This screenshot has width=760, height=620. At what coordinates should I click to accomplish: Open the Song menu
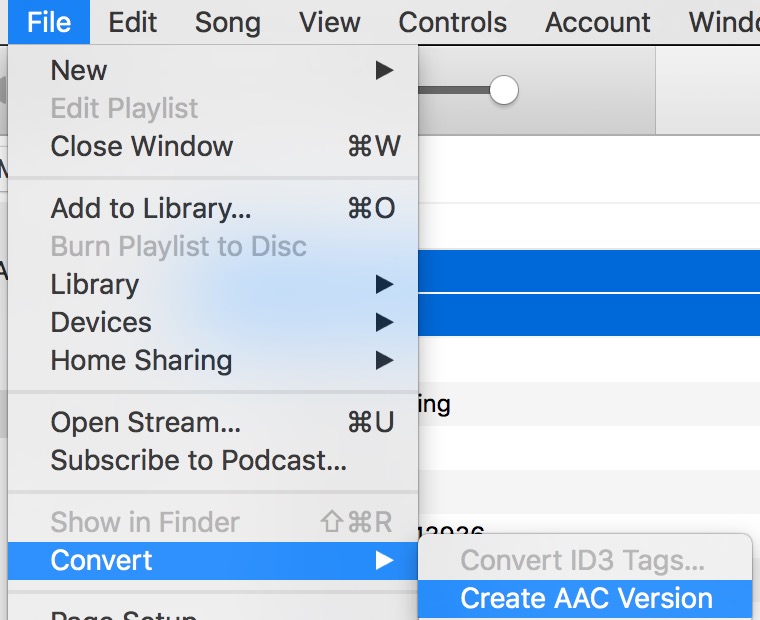(227, 22)
